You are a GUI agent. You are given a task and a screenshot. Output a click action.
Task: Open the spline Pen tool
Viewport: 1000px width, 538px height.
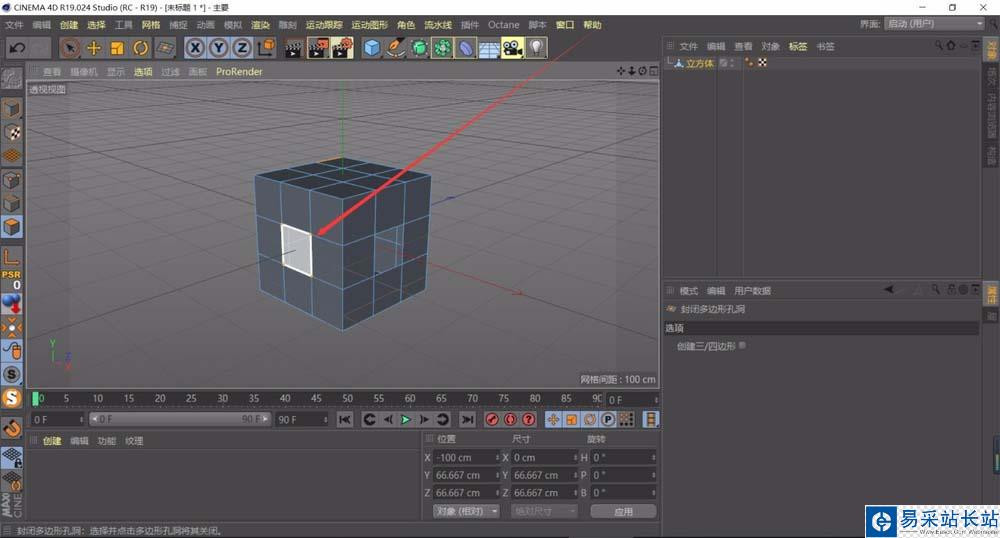[x=395, y=48]
